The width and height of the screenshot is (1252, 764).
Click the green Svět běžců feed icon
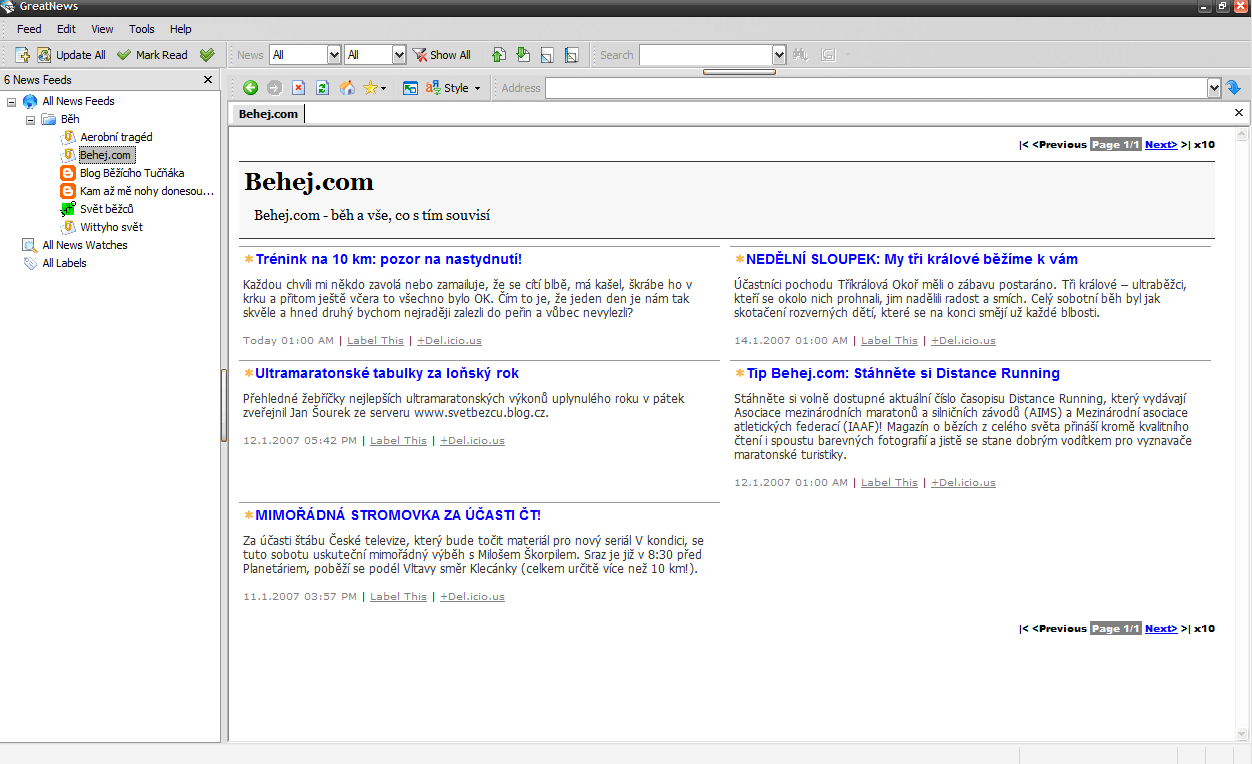tap(68, 209)
